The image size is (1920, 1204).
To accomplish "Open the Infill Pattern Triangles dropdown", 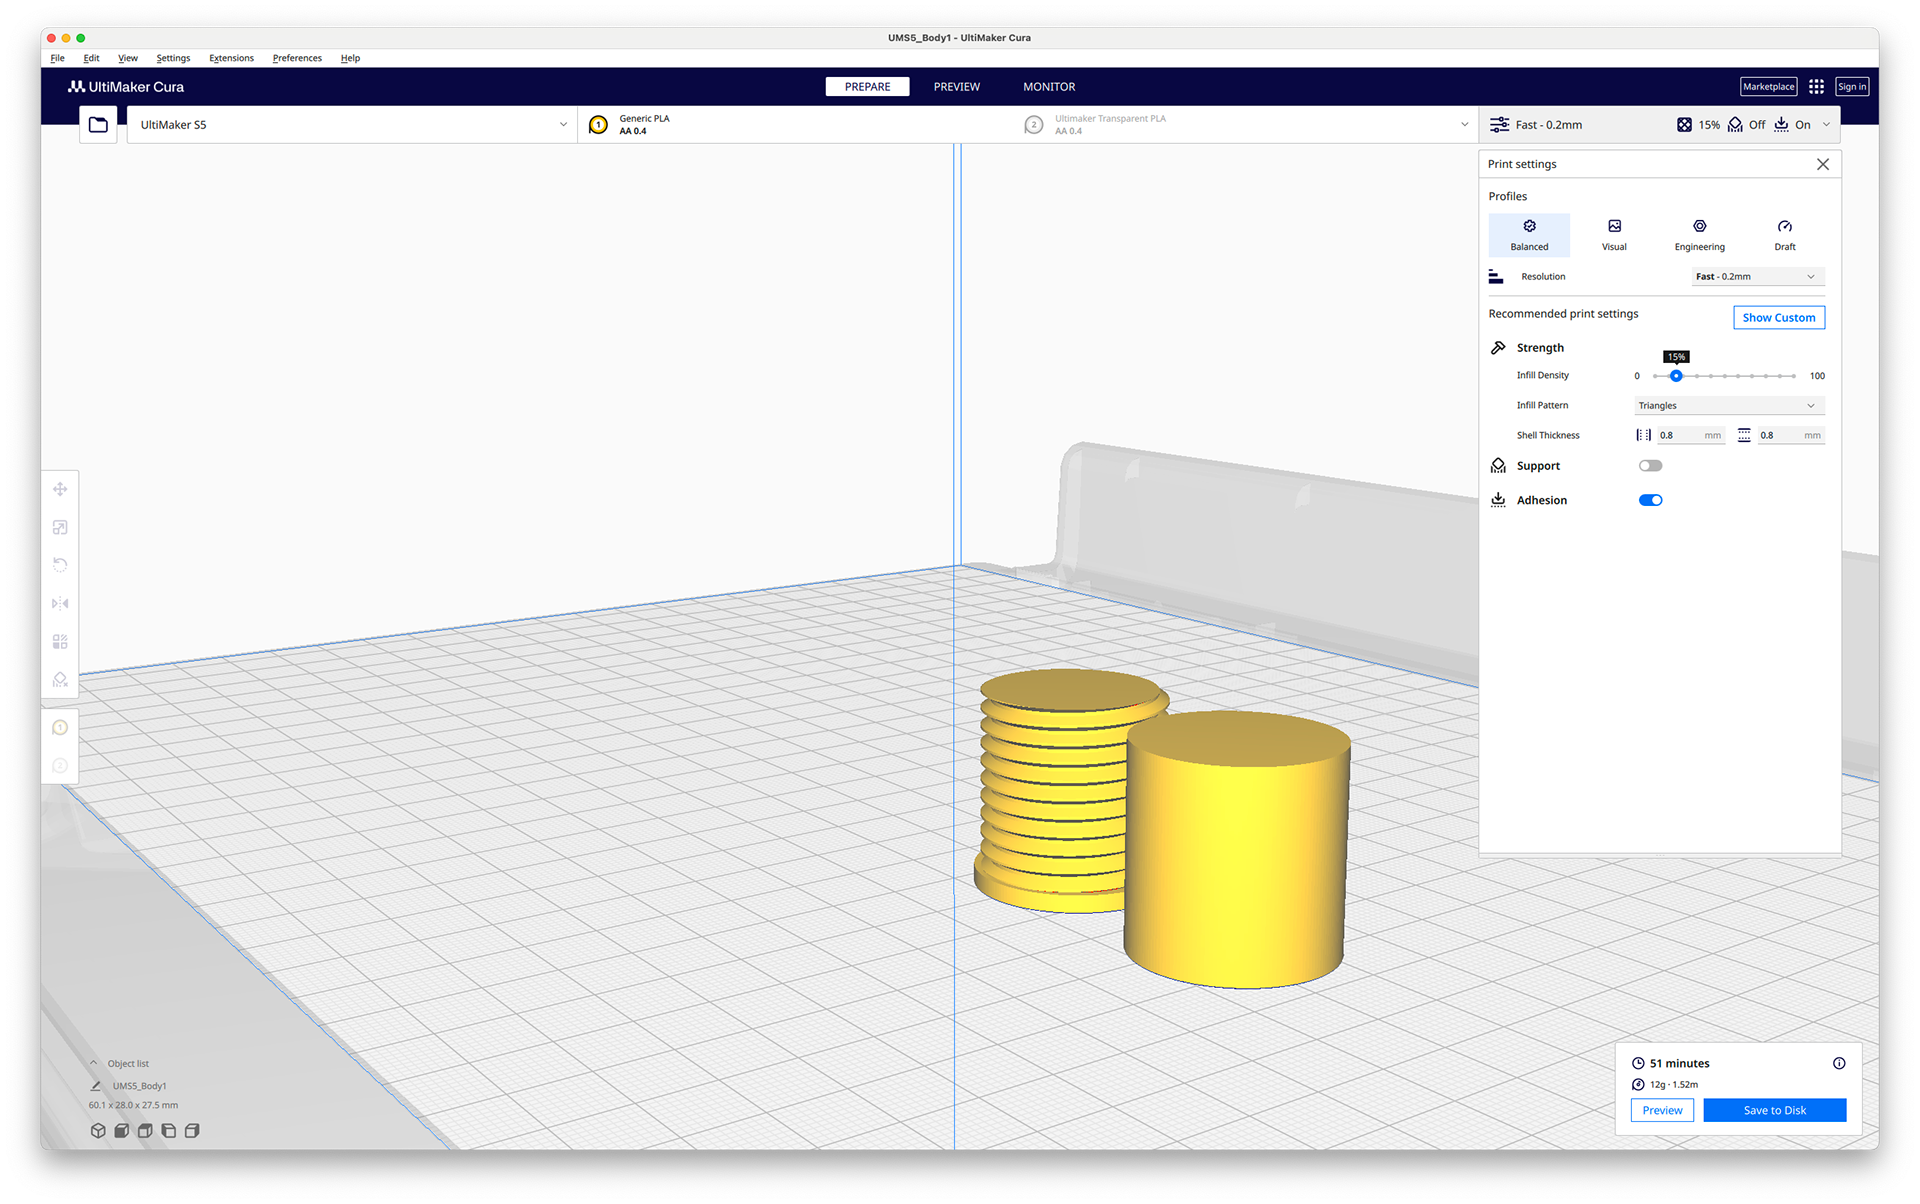I will tap(1728, 406).
